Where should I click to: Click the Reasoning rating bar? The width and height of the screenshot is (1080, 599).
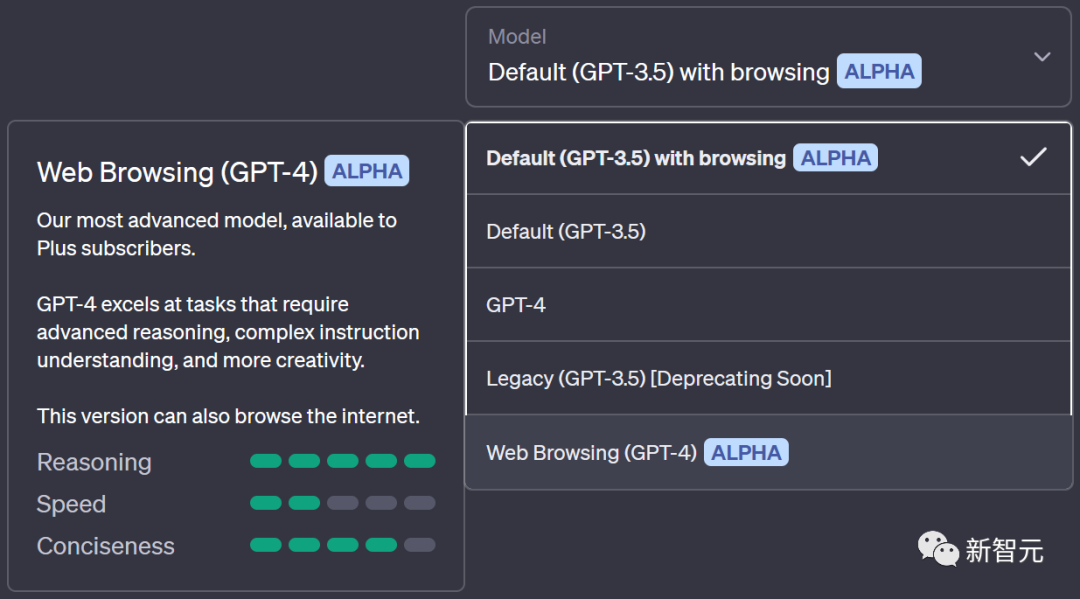click(x=342, y=461)
